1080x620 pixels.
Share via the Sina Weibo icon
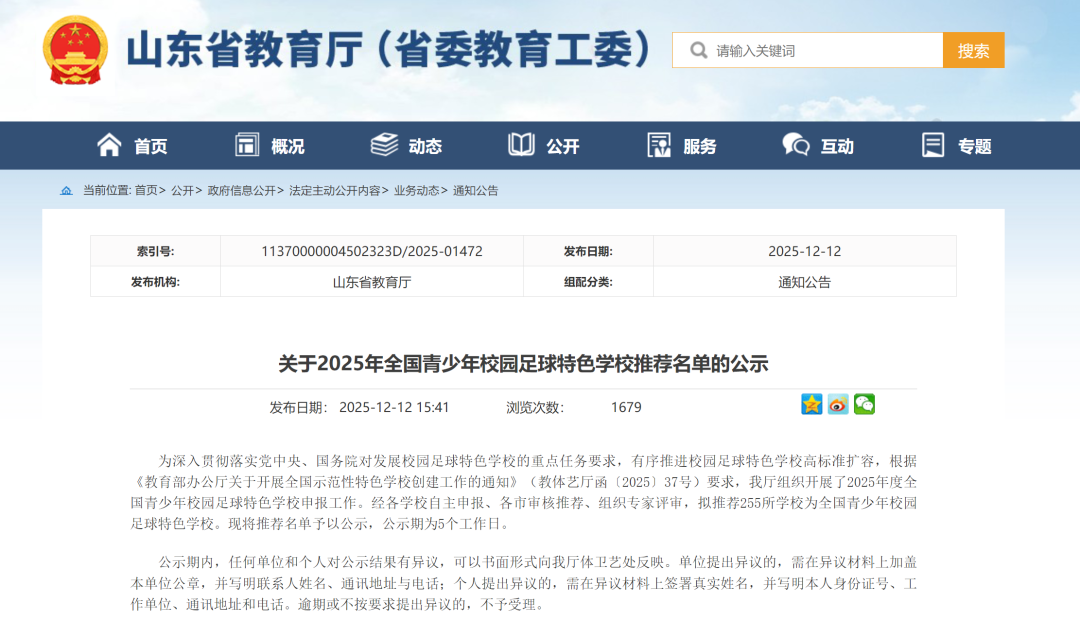click(838, 404)
